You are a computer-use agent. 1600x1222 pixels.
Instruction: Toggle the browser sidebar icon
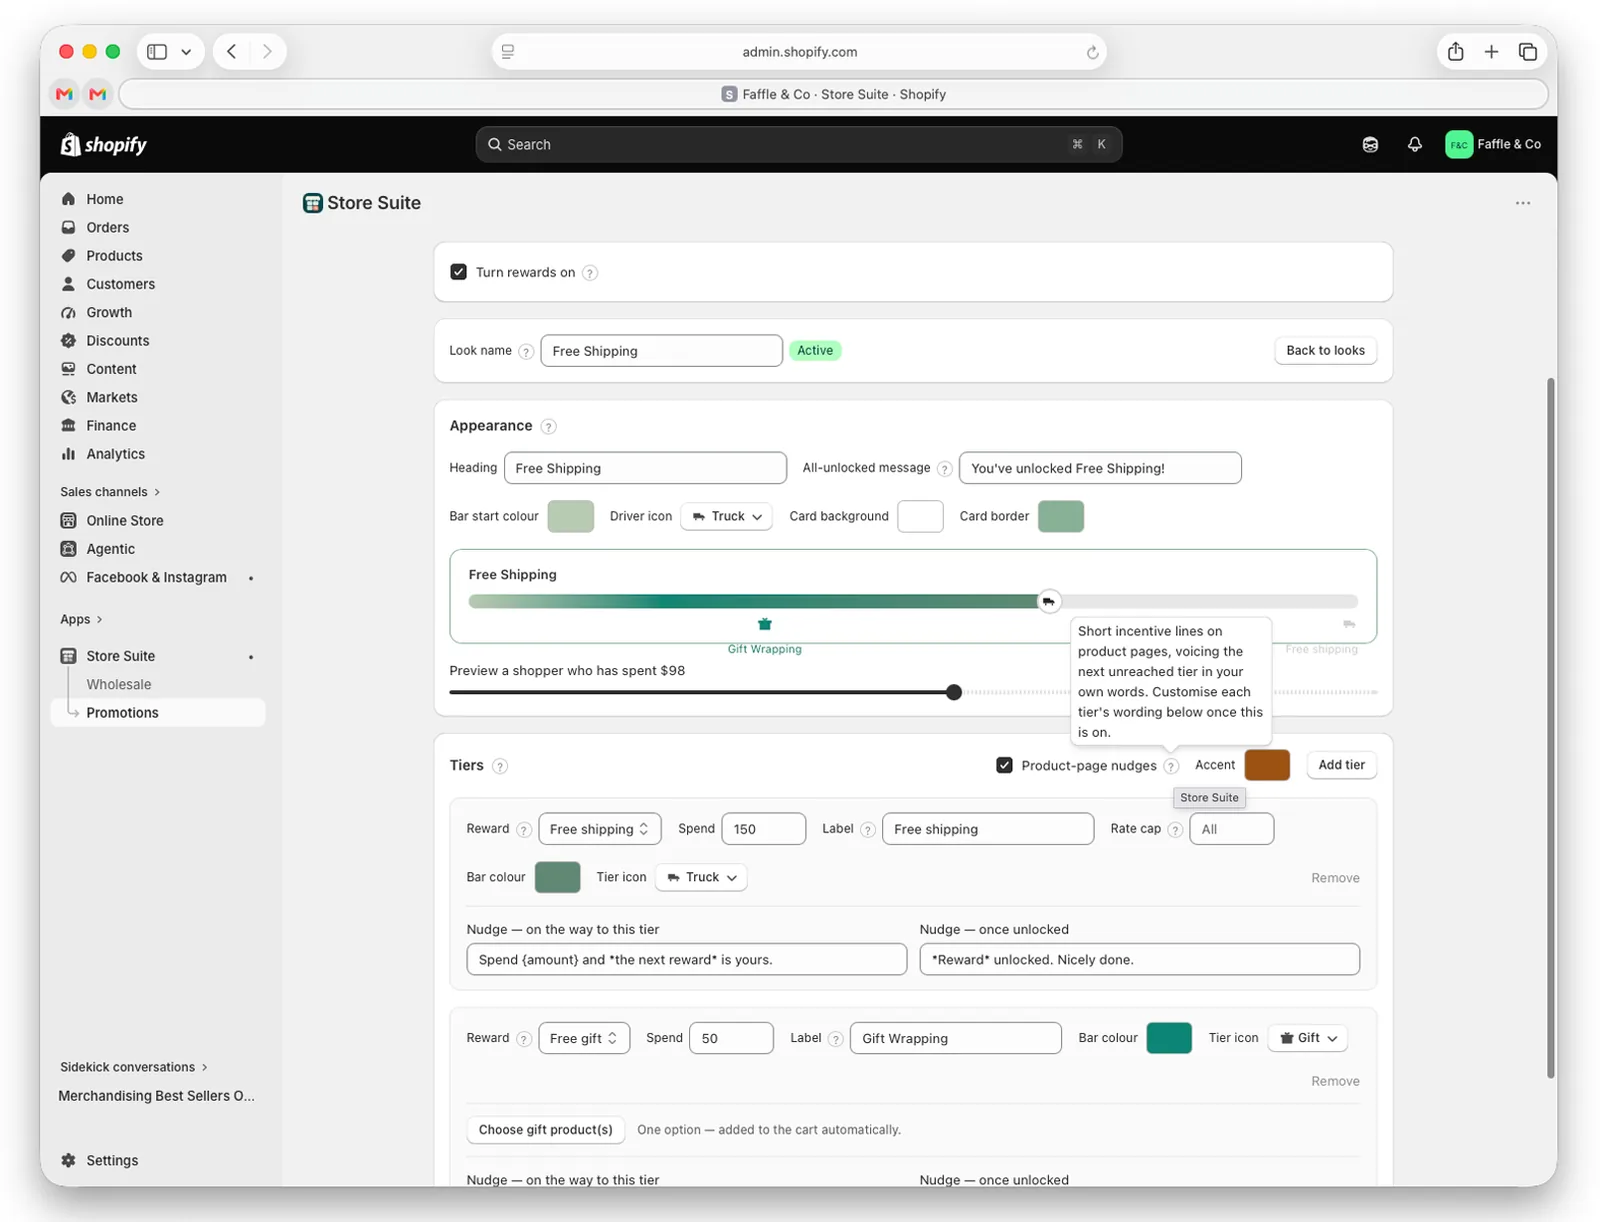coord(157,52)
